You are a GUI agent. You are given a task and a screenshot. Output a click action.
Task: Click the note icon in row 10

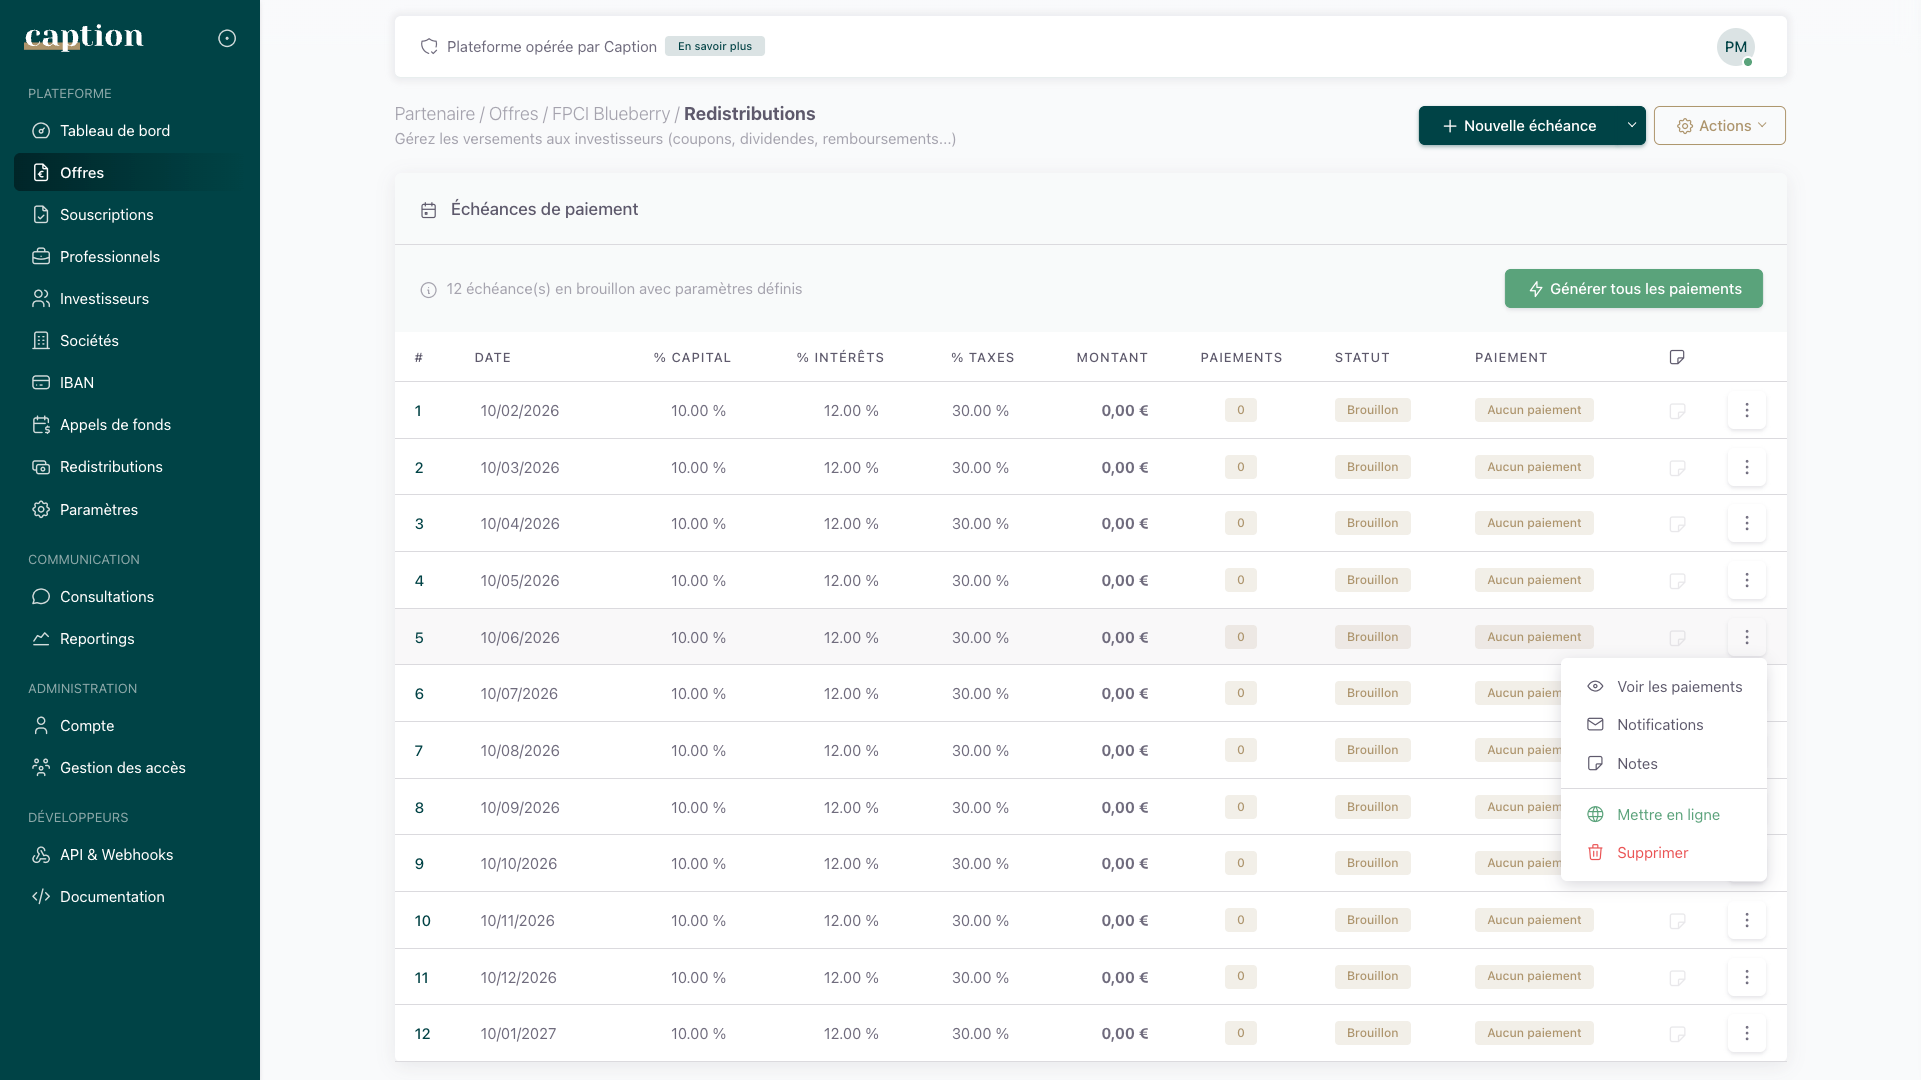tap(1677, 921)
